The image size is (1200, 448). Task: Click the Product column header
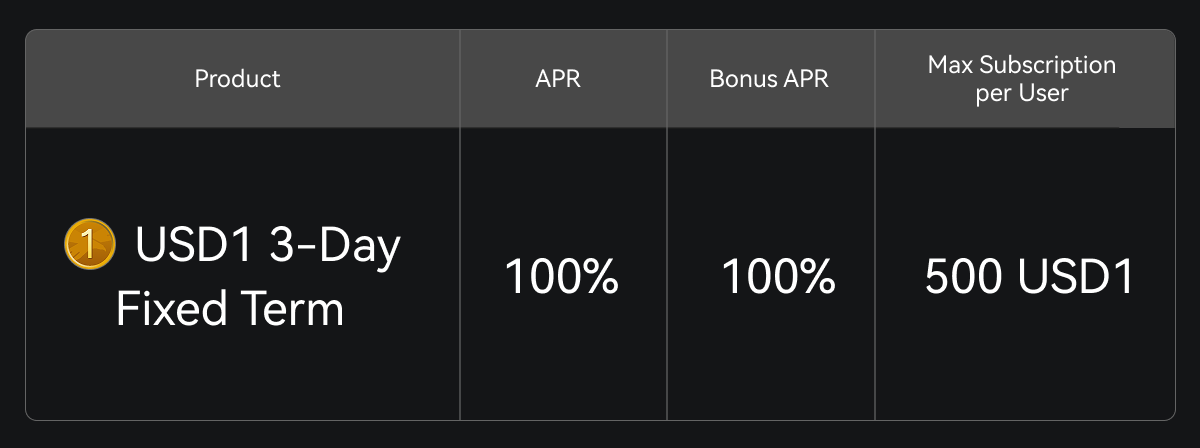237,79
